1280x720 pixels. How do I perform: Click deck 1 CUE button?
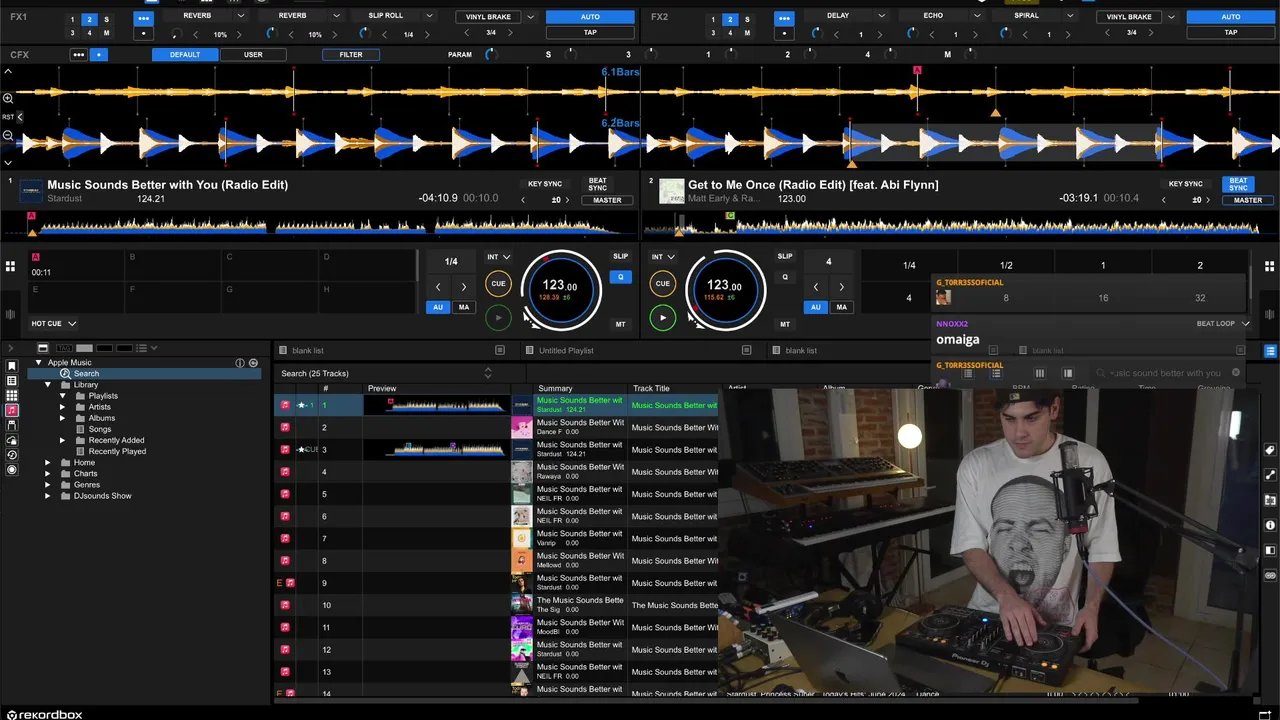(x=498, y=283)
